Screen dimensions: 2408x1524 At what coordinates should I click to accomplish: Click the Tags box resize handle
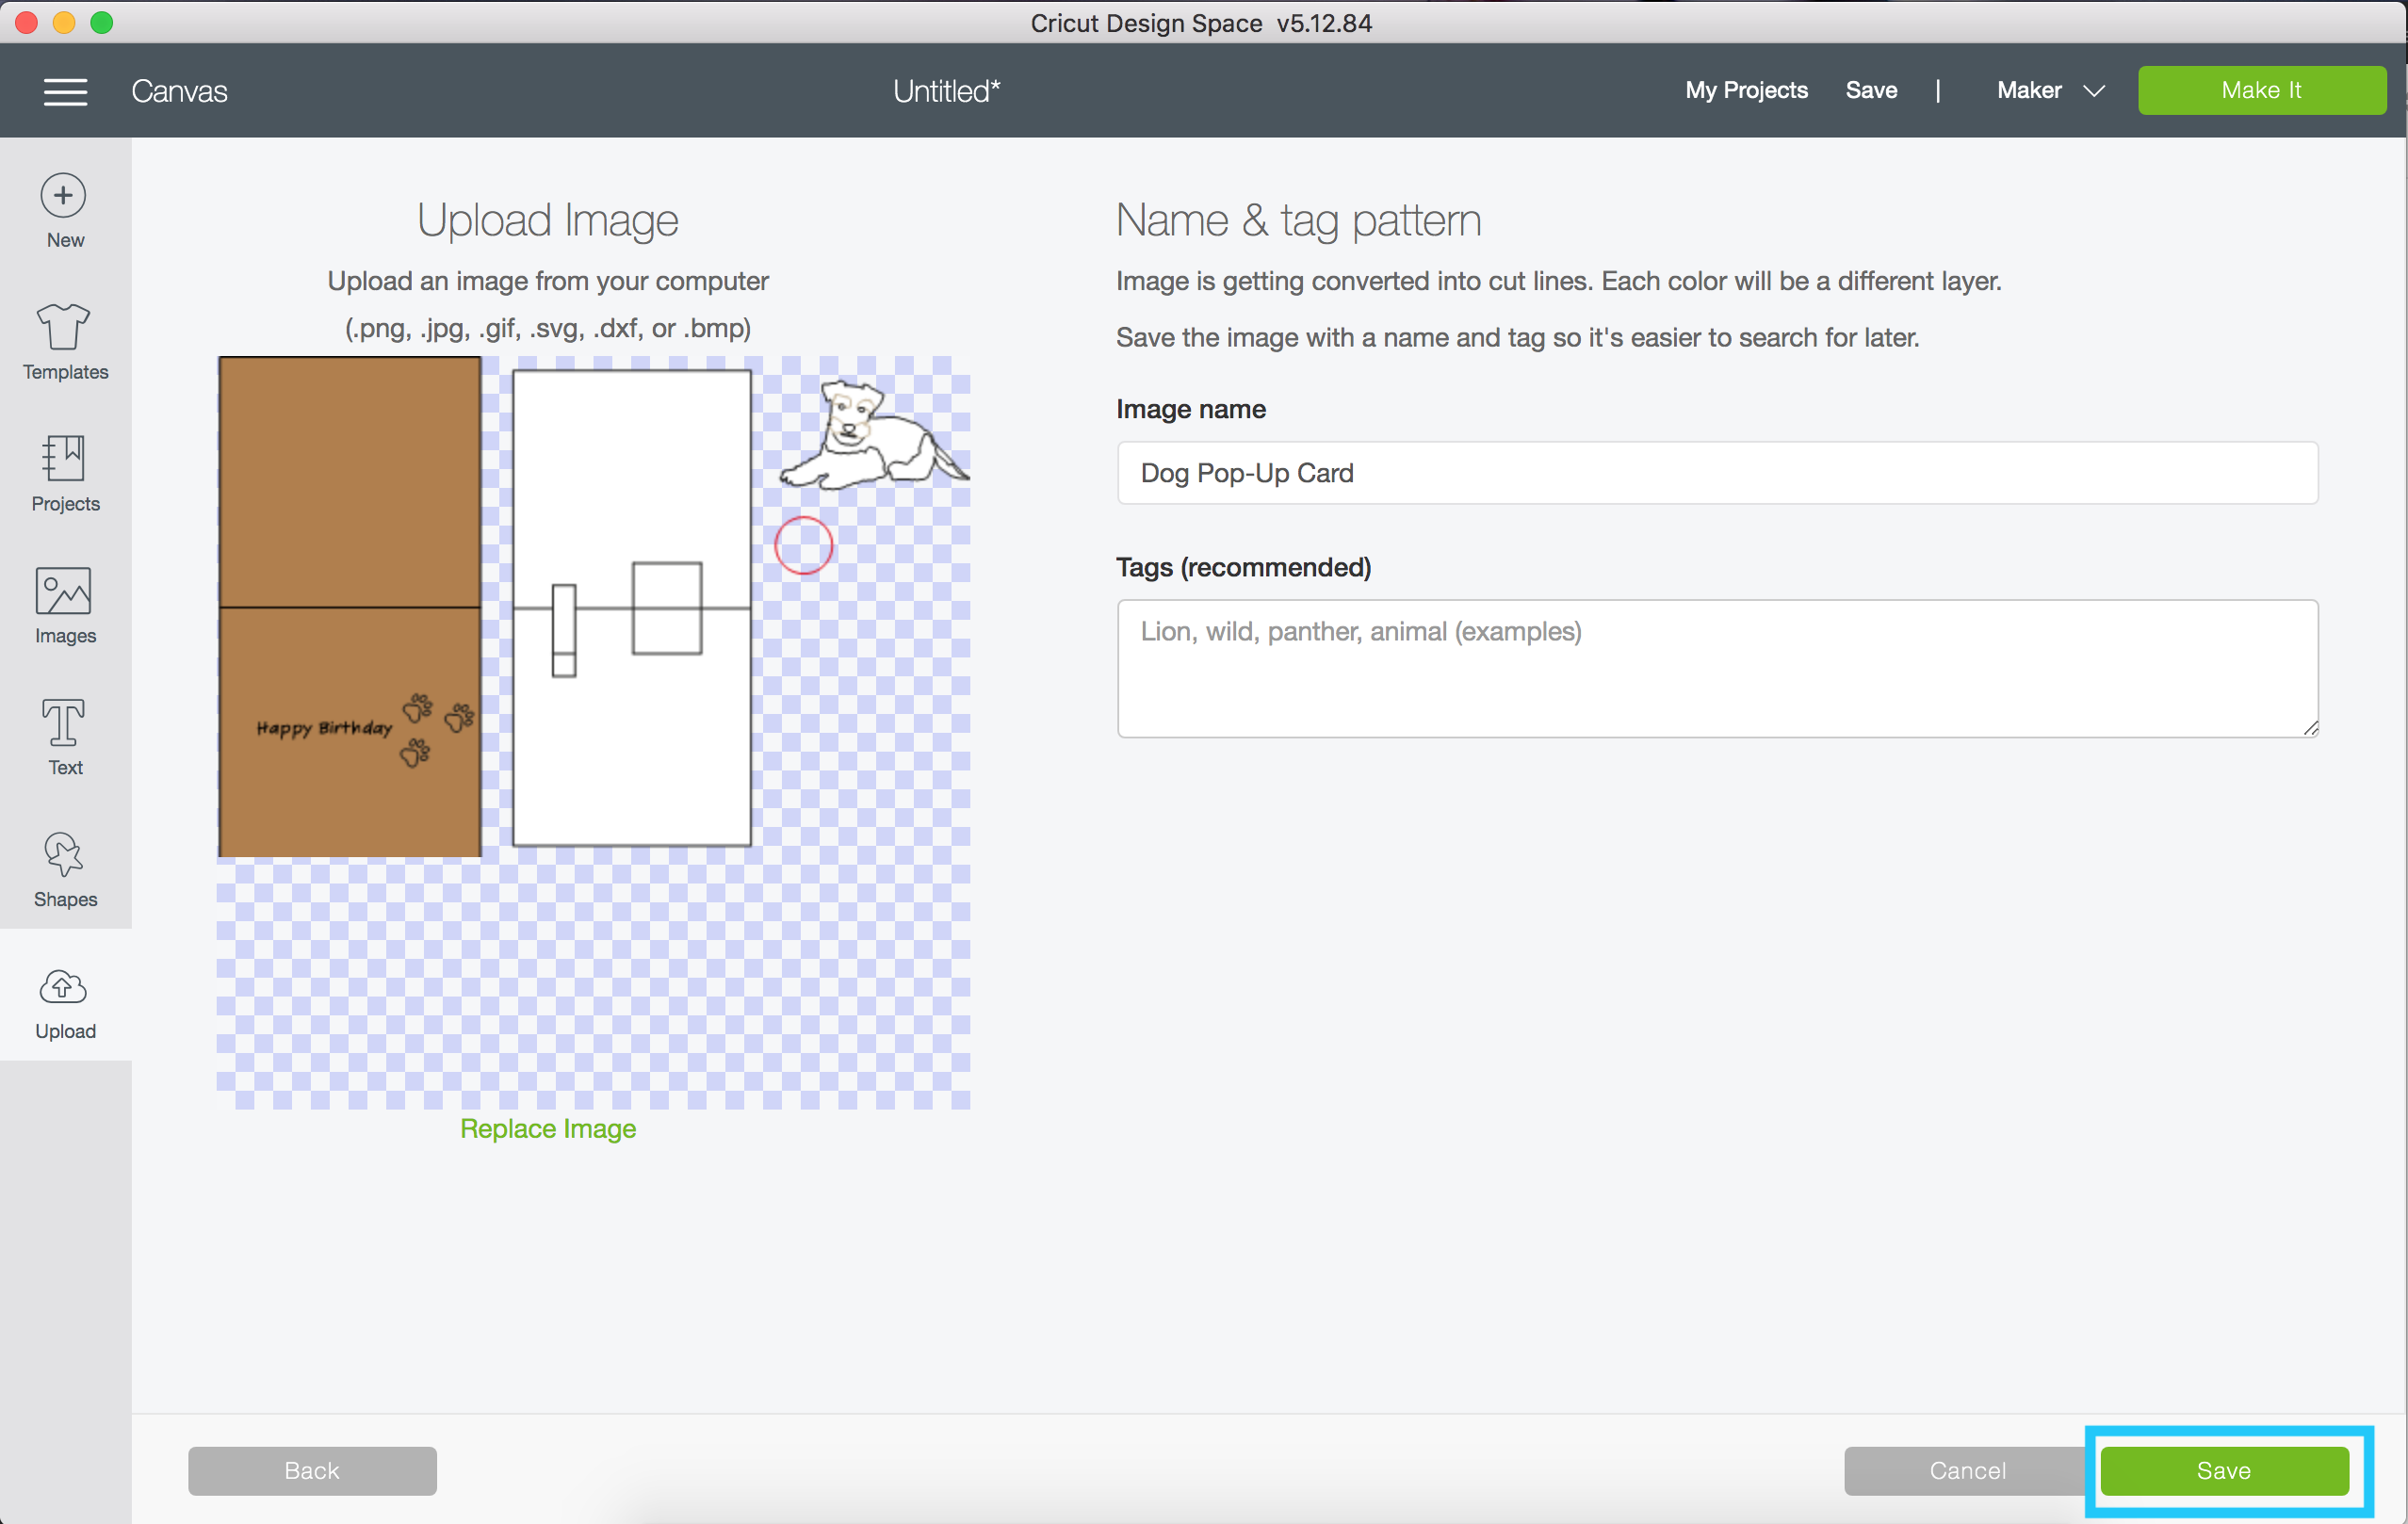2310,728
